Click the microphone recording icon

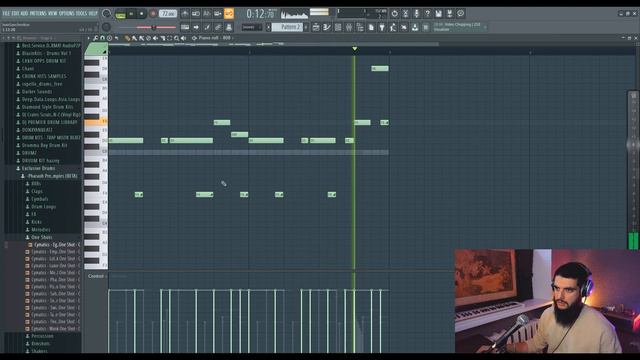(416, 13)
